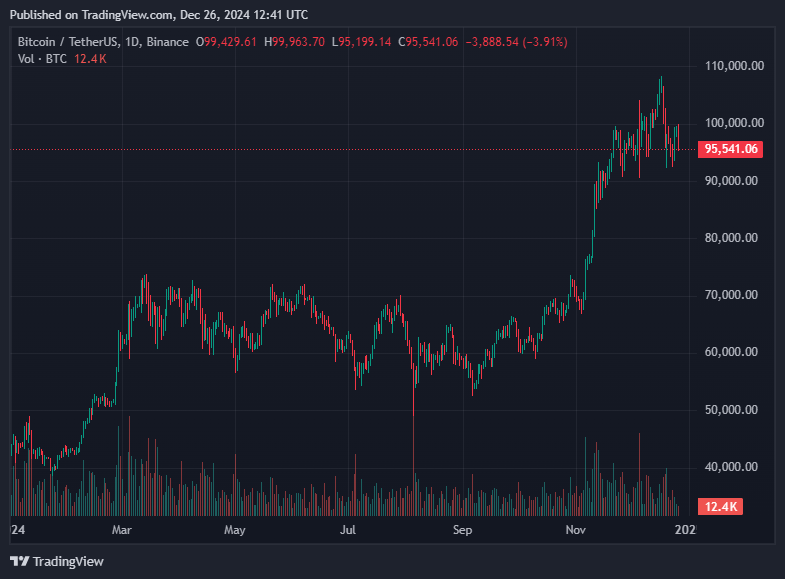
Task: Click the 100,000.00 price axis label
Action: 734,123
